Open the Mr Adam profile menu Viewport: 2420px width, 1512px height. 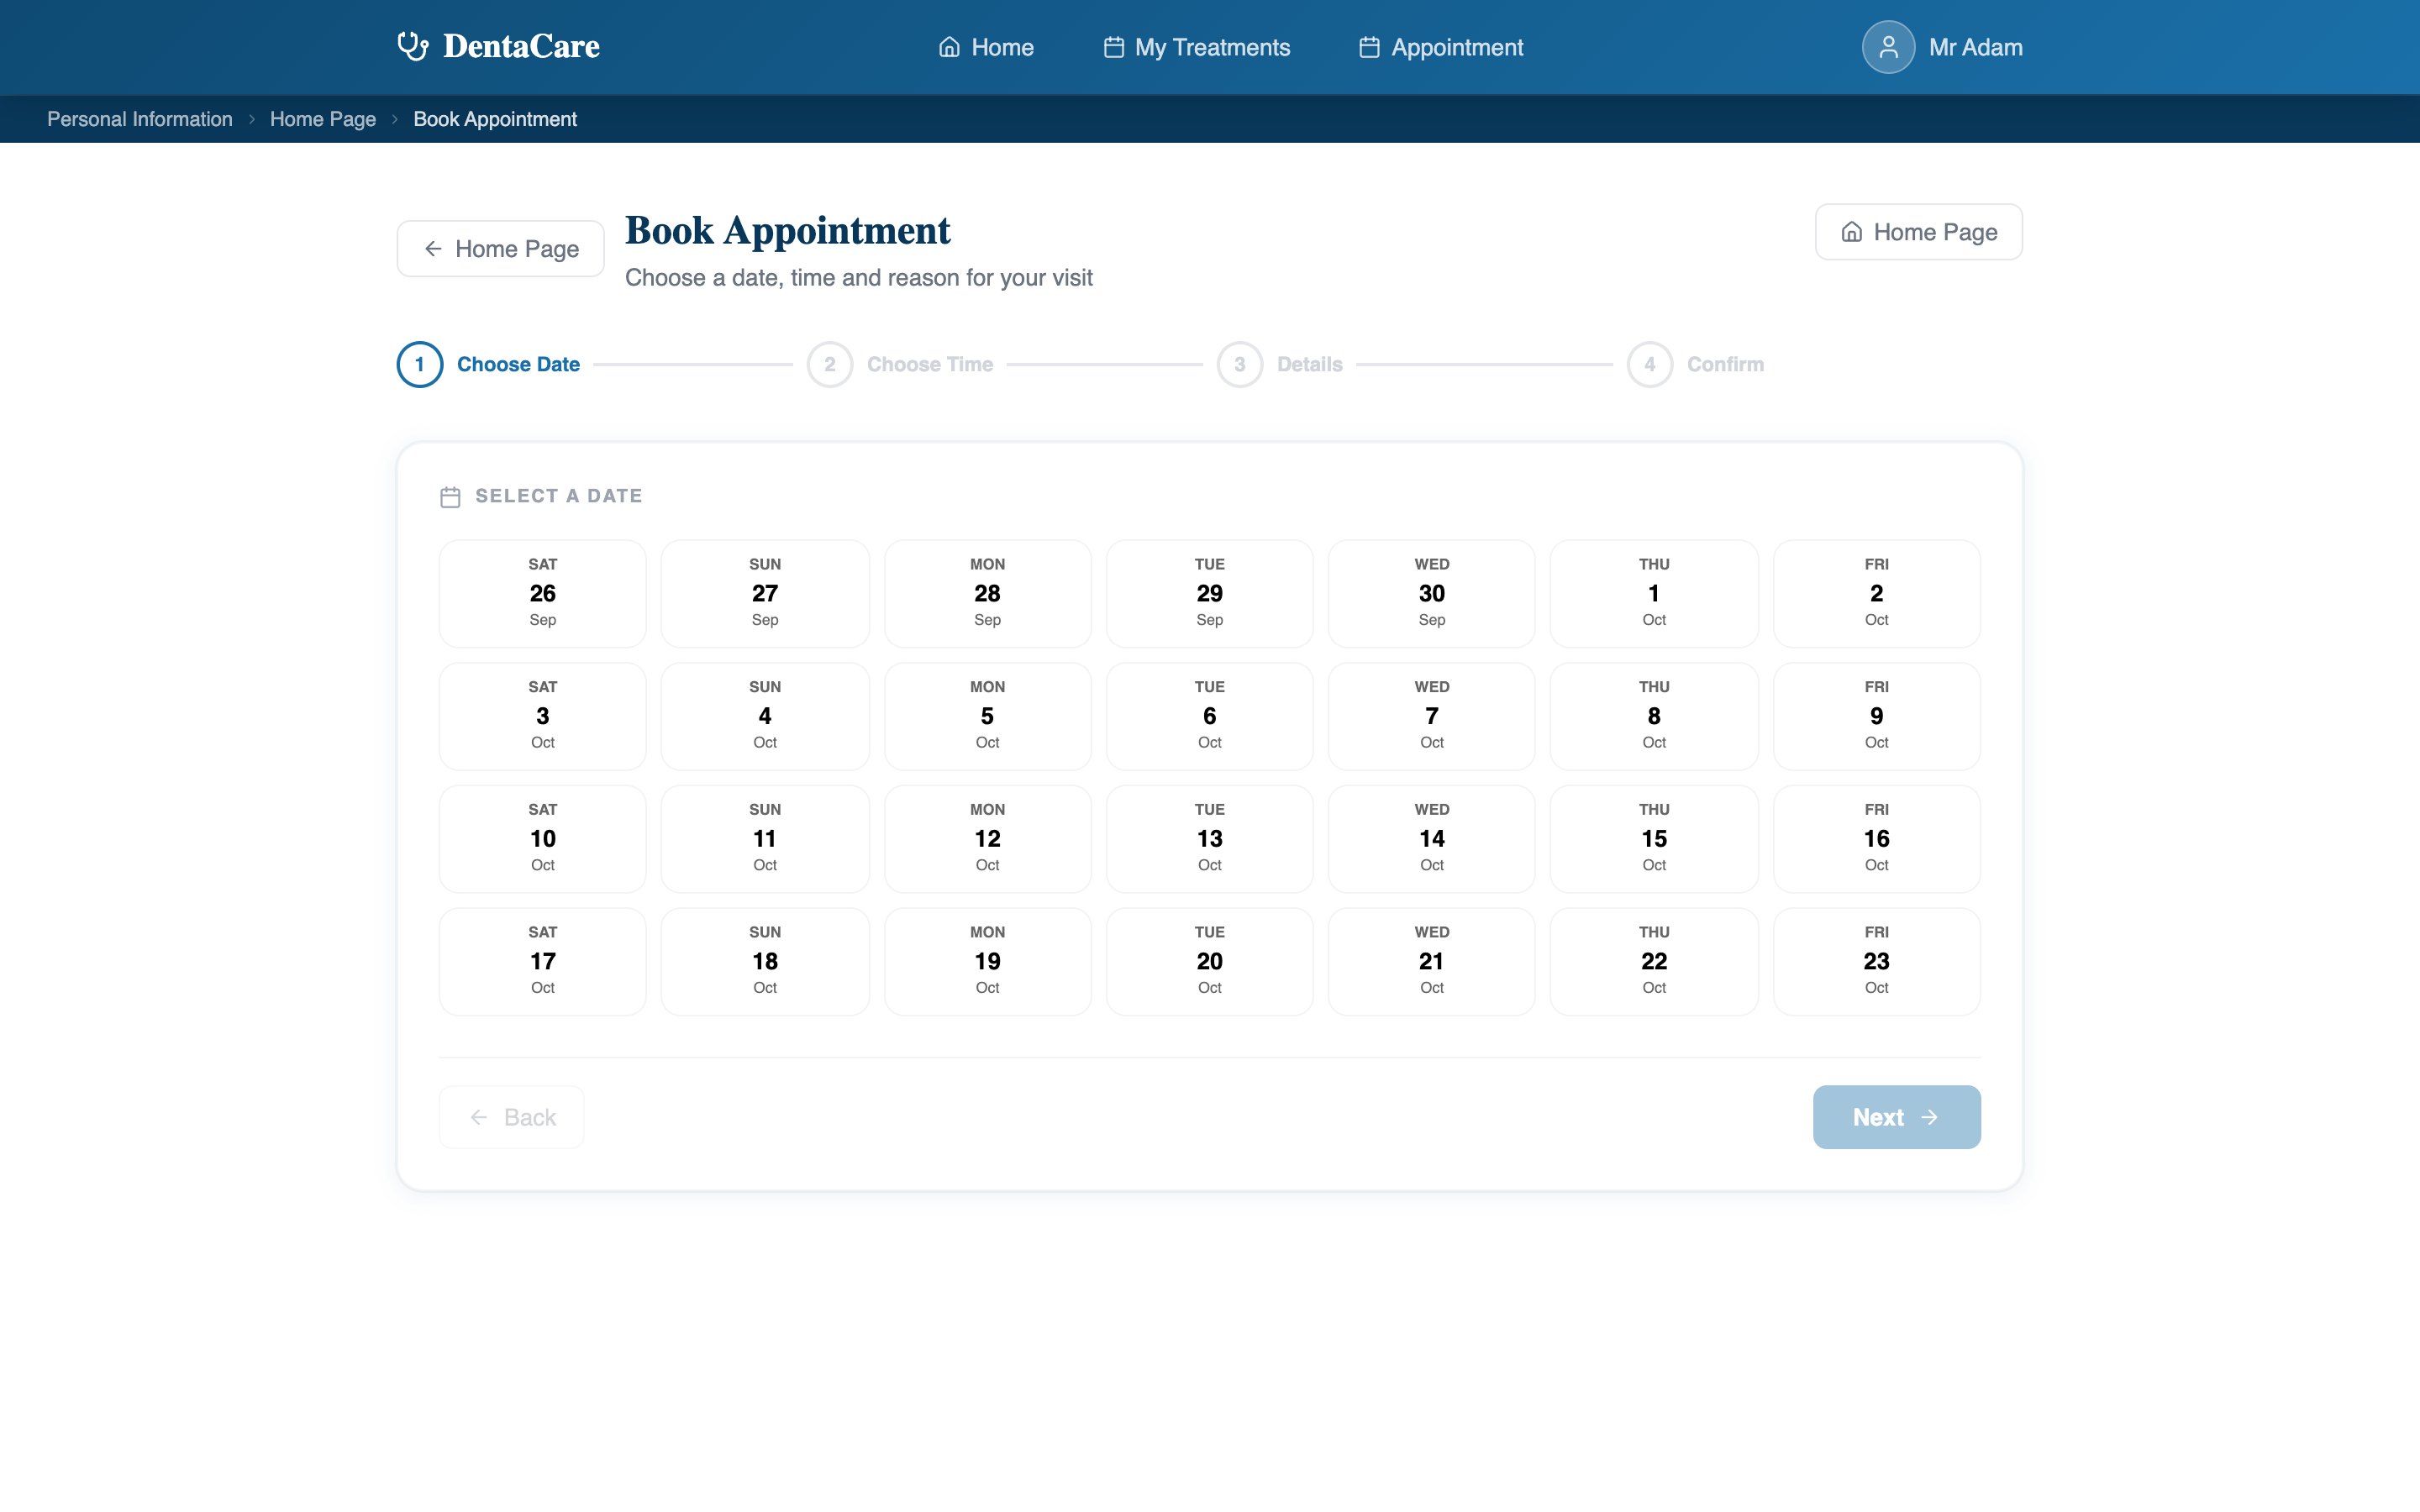click(1942, 47)
